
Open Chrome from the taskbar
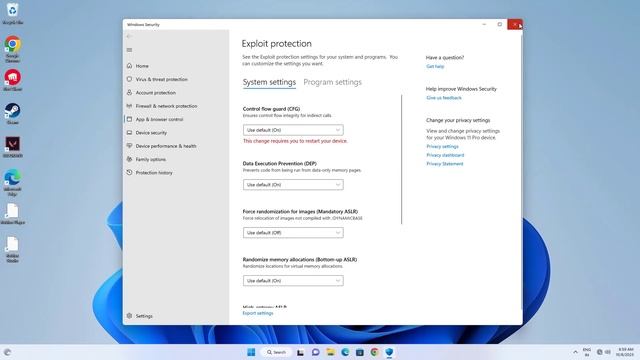pyautogui.click(x=374, y=352)
